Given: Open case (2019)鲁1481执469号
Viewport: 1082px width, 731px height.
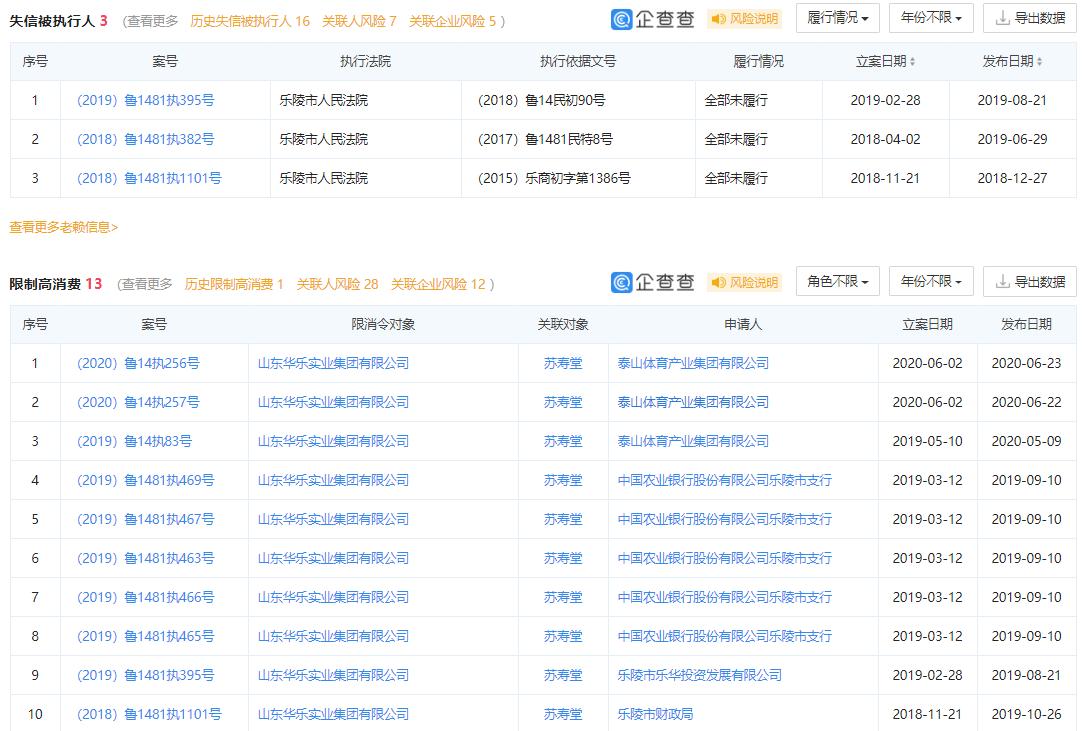Looking at the screenshot, I should point(146,480).
